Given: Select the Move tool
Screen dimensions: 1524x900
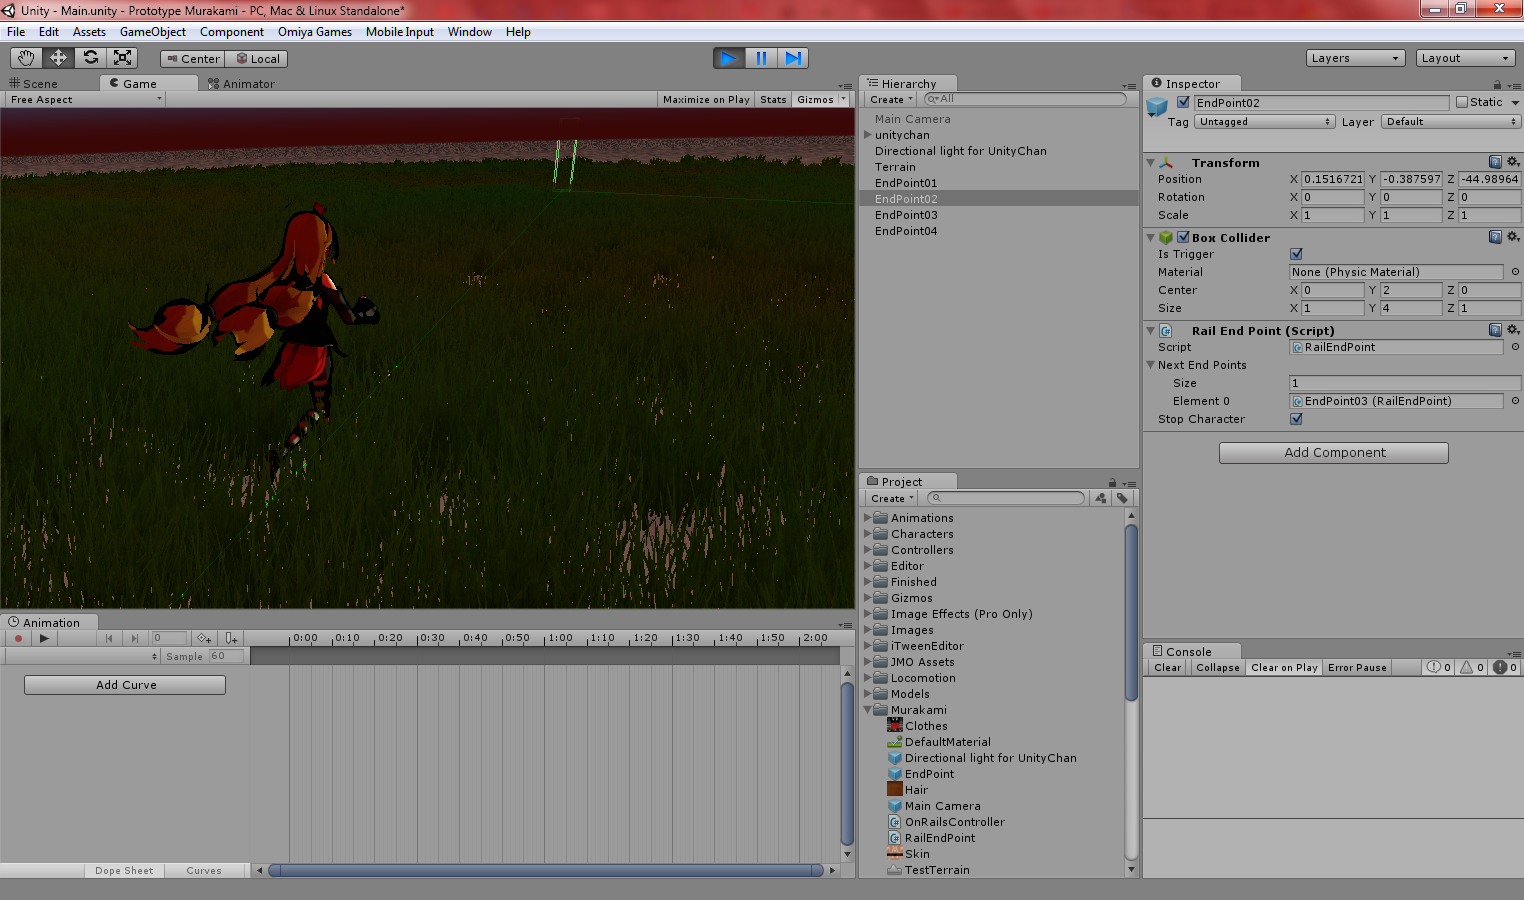Looking at the screenshot, I should click(x=58, y=58).
